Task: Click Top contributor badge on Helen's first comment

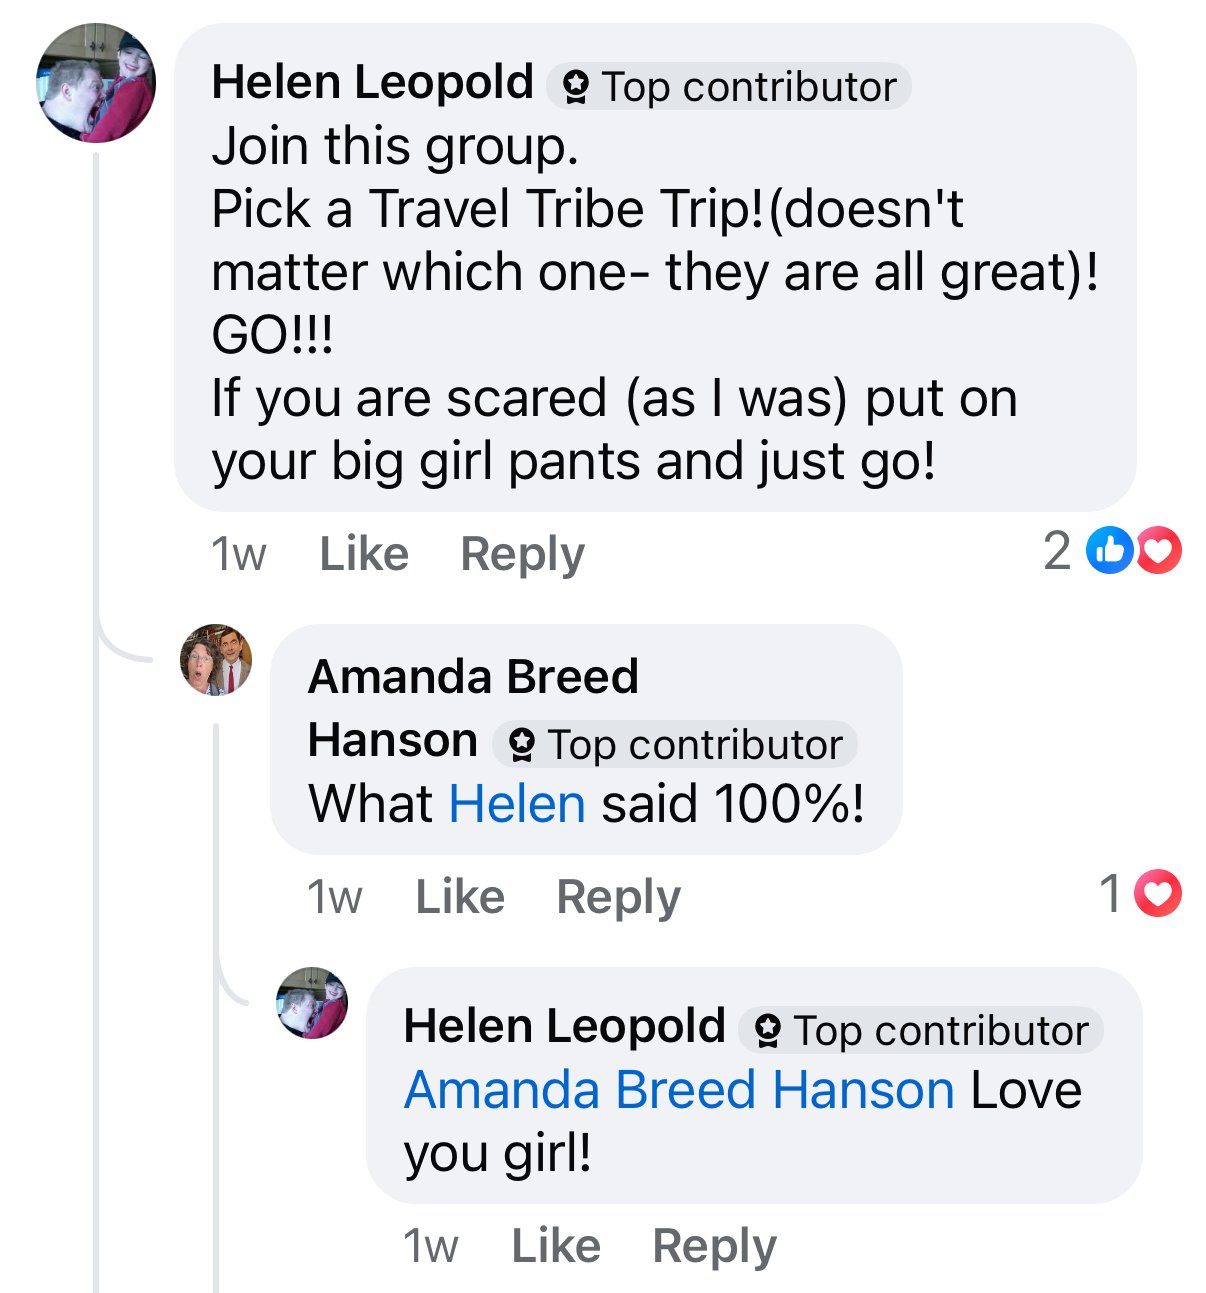Action: [730, 87]
